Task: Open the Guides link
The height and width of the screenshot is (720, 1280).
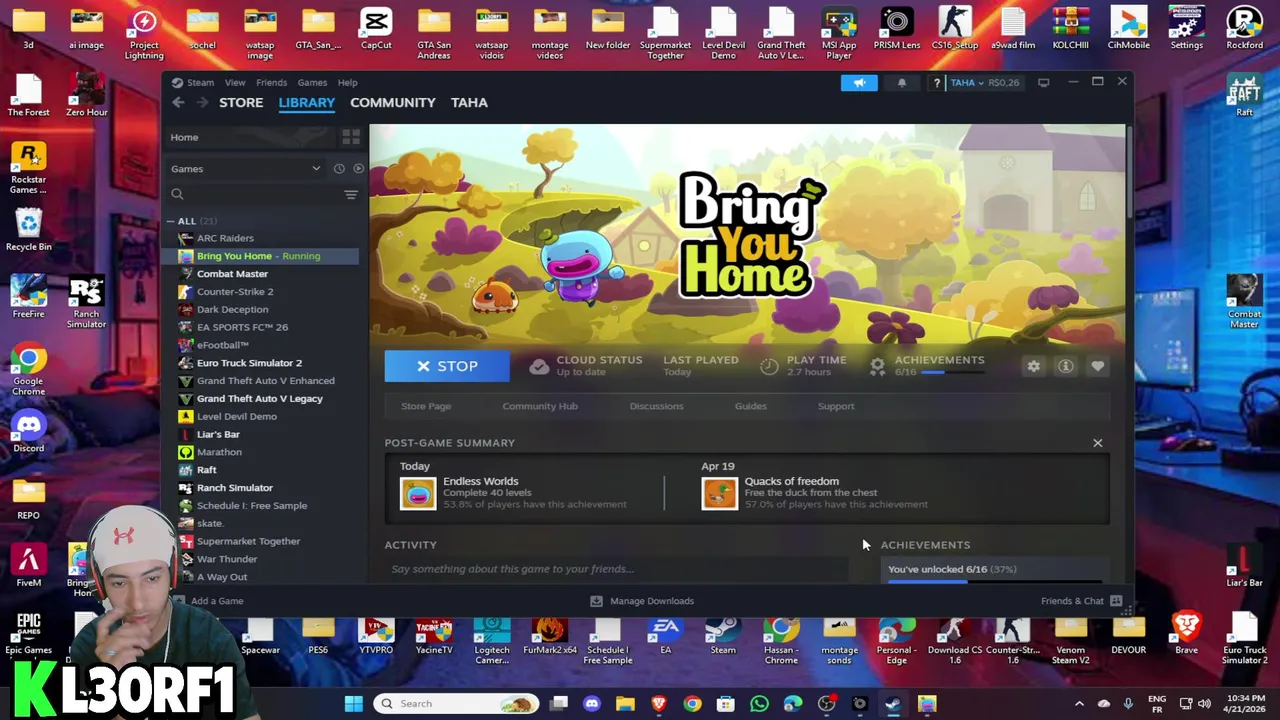Action: [750, 406]
